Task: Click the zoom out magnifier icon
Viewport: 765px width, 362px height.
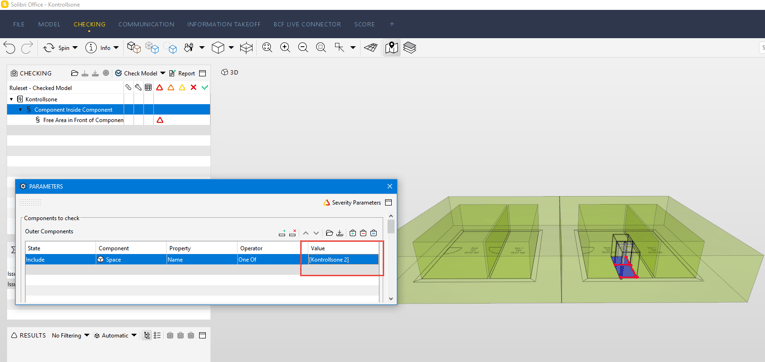Action: tap(303, 48)
